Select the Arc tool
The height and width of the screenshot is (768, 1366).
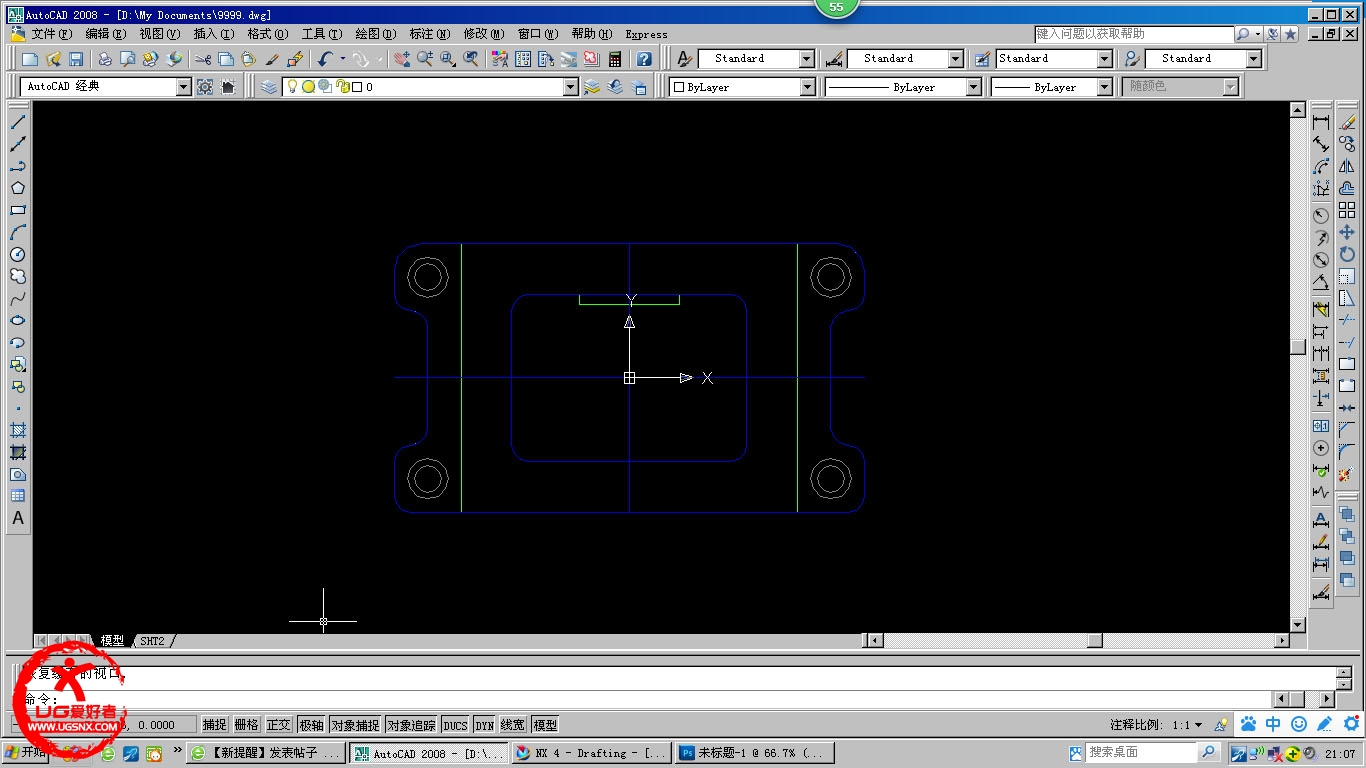(18, 232)
